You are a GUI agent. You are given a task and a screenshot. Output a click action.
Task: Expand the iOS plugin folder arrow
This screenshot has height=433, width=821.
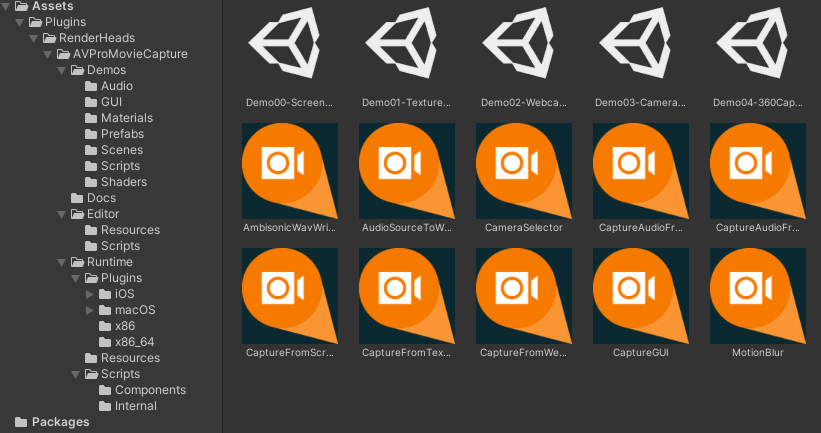91,294
